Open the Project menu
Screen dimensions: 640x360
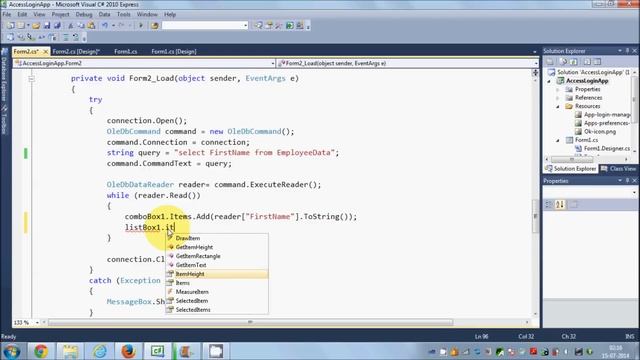point(60,14)
